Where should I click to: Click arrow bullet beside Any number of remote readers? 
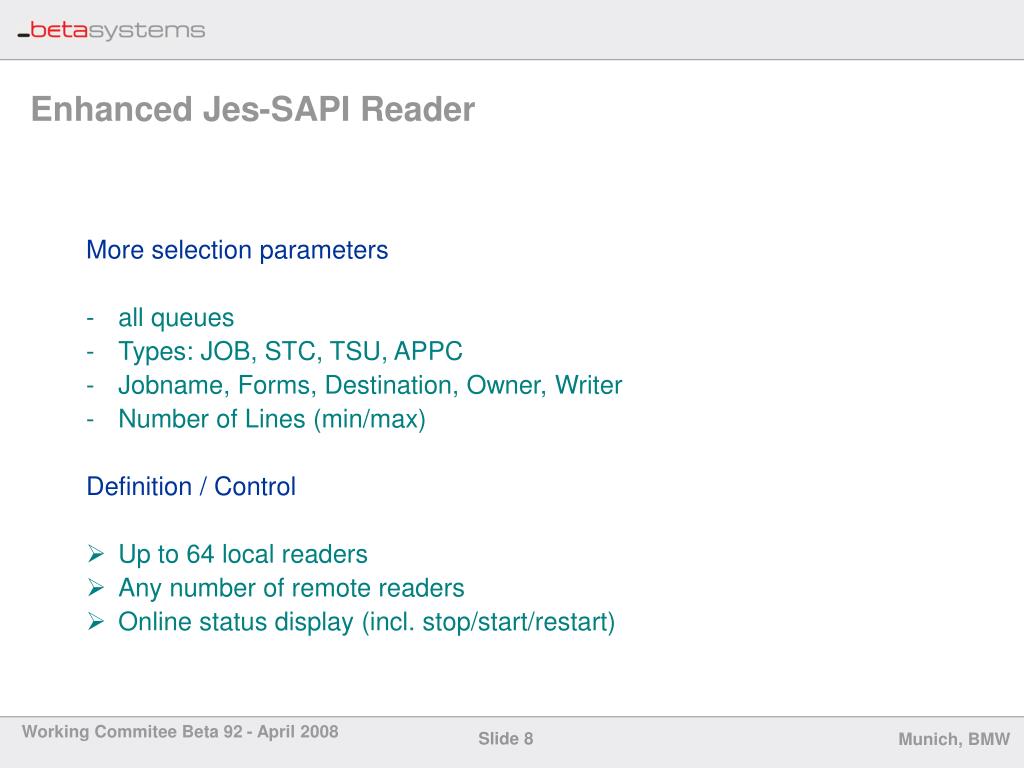[96, 588]
